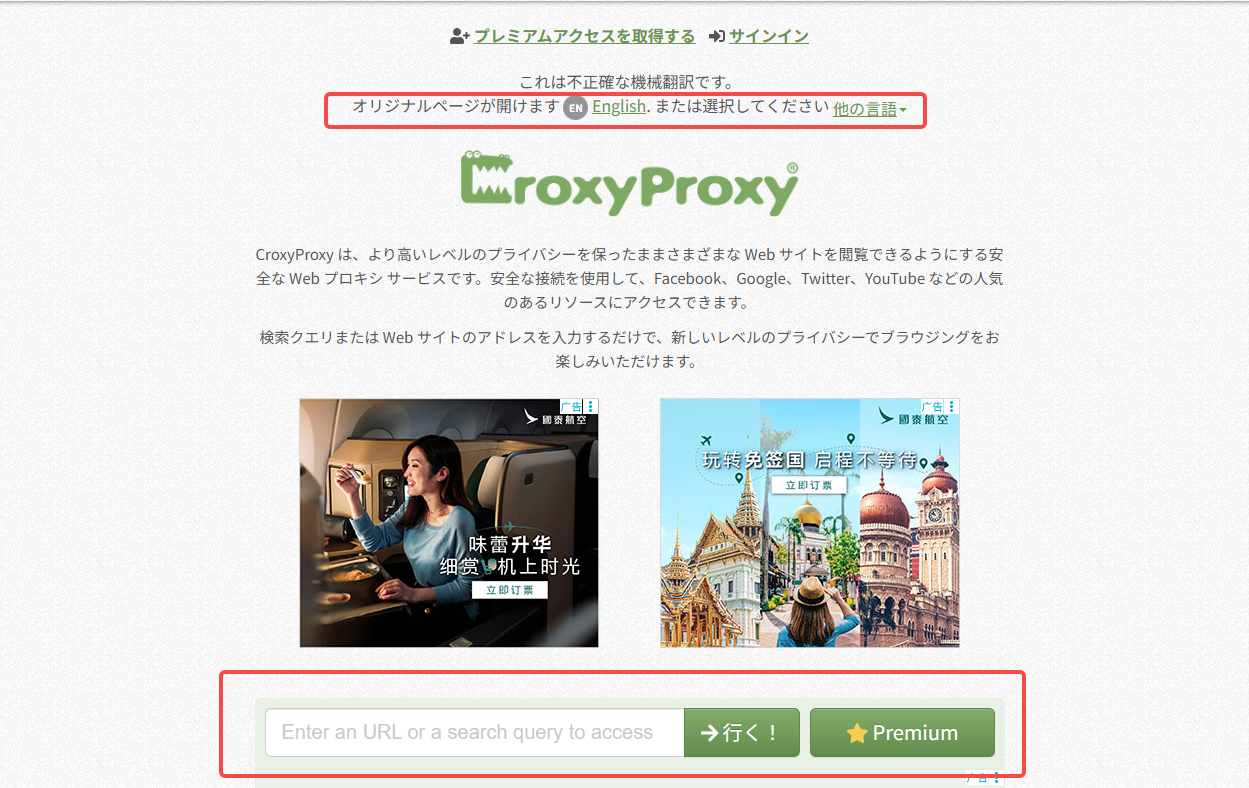Viewport: 1249px width, 788px height.
Task: Click the CroxyProxy crocodile logo
Action: [630, 183]
